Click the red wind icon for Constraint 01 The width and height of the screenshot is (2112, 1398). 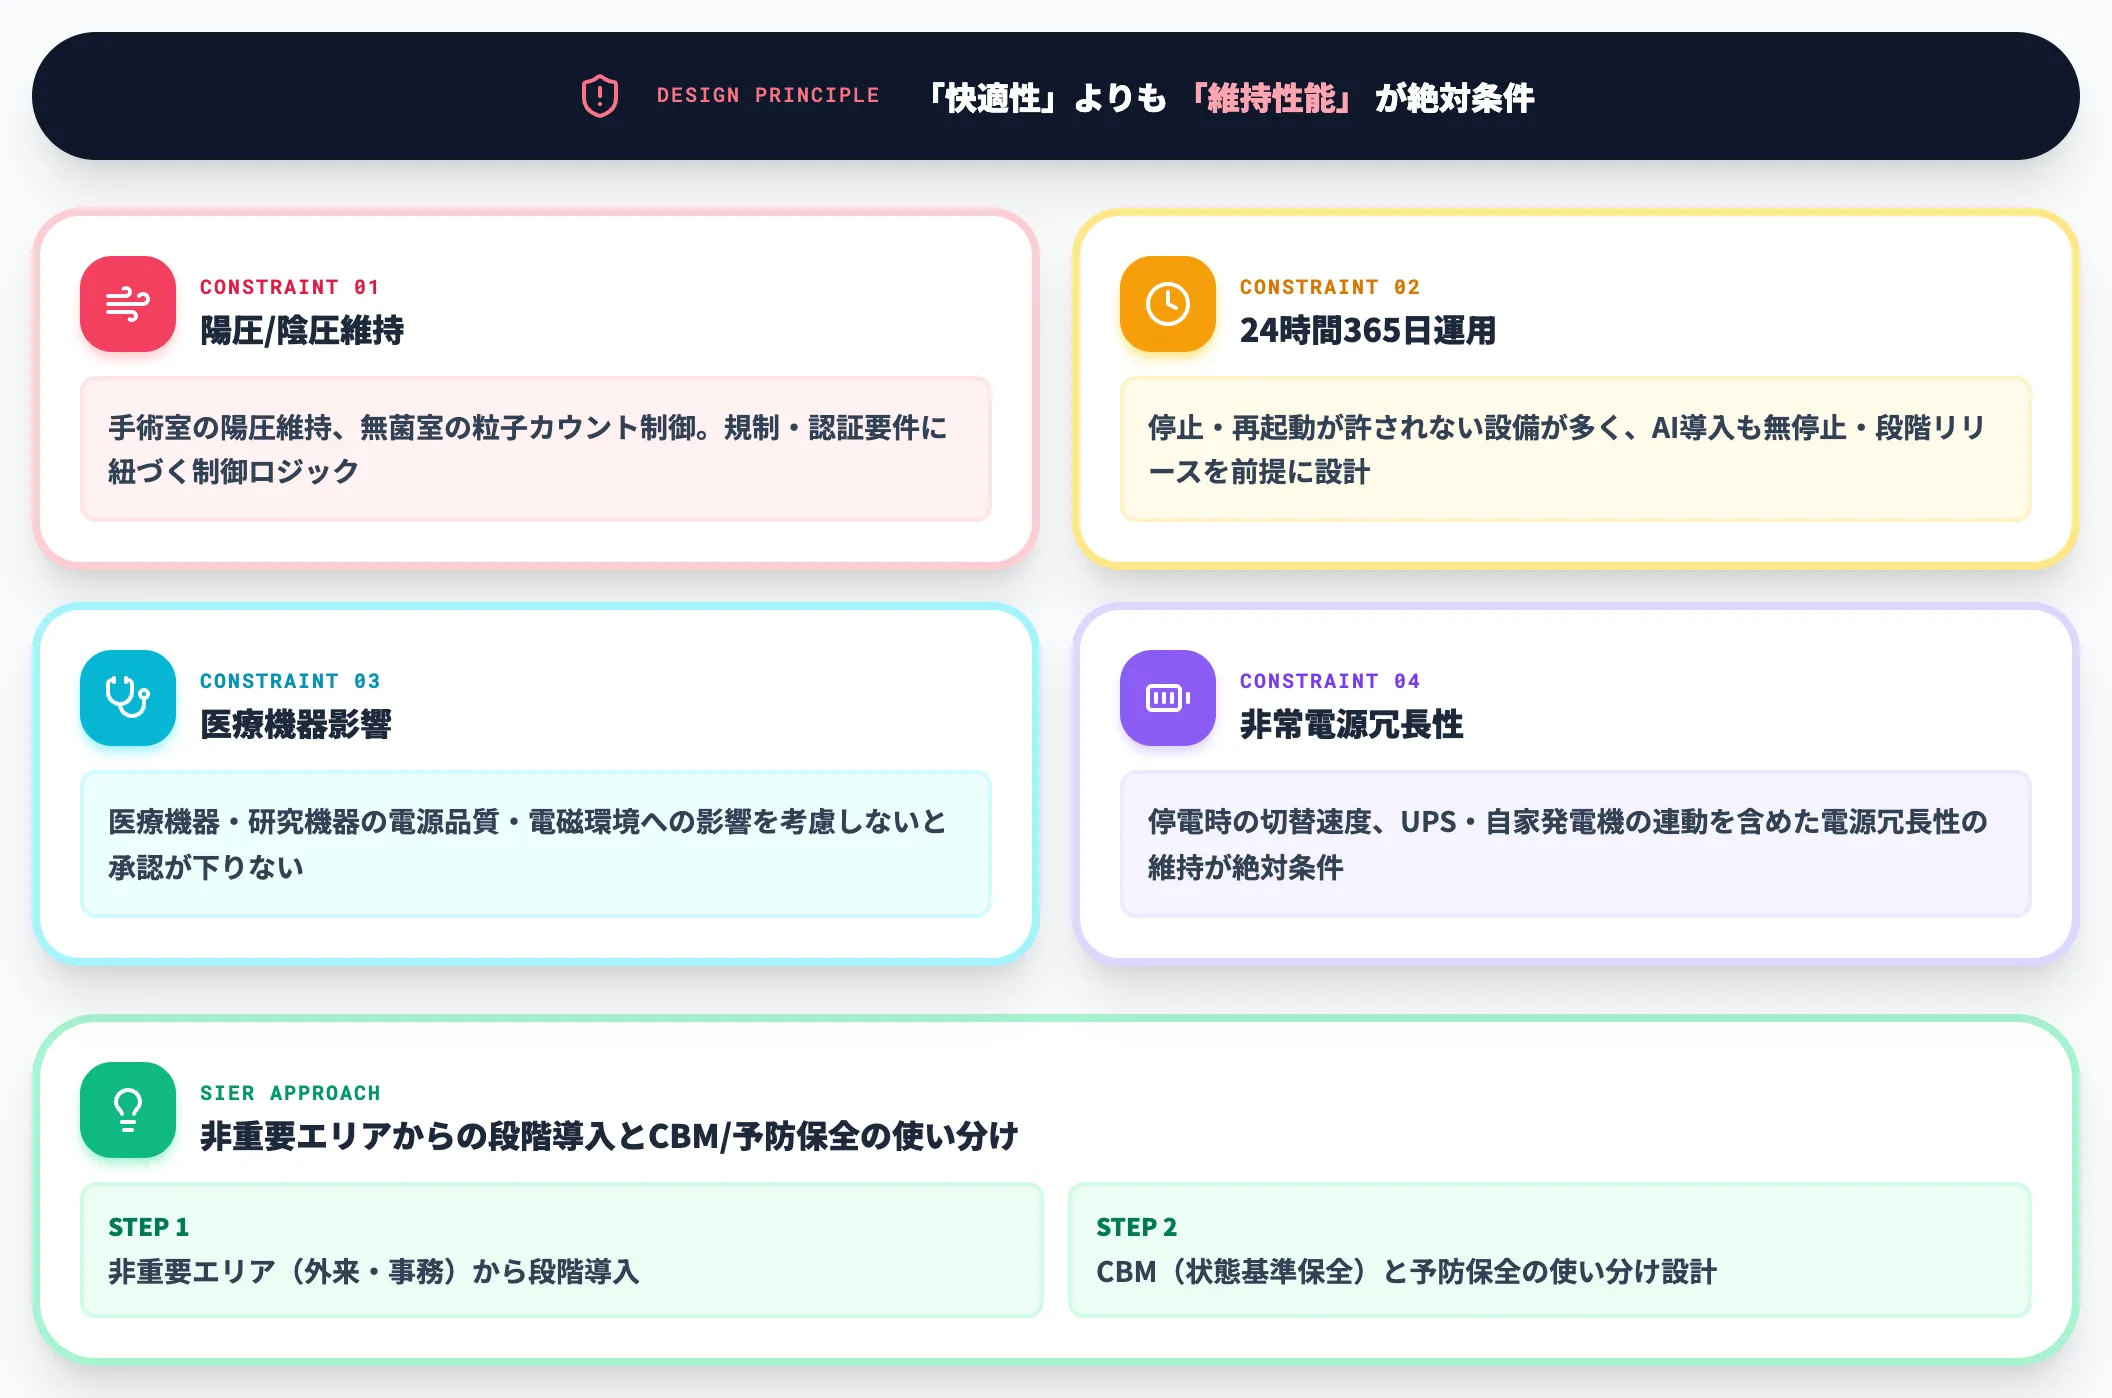coord(128,304)
